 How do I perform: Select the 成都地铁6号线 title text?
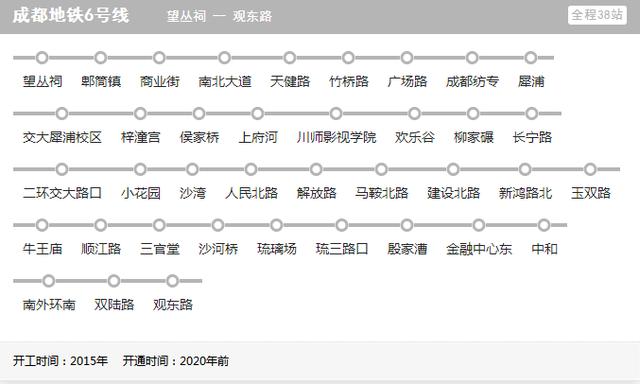pyautogui.click(x=71, y=16)
